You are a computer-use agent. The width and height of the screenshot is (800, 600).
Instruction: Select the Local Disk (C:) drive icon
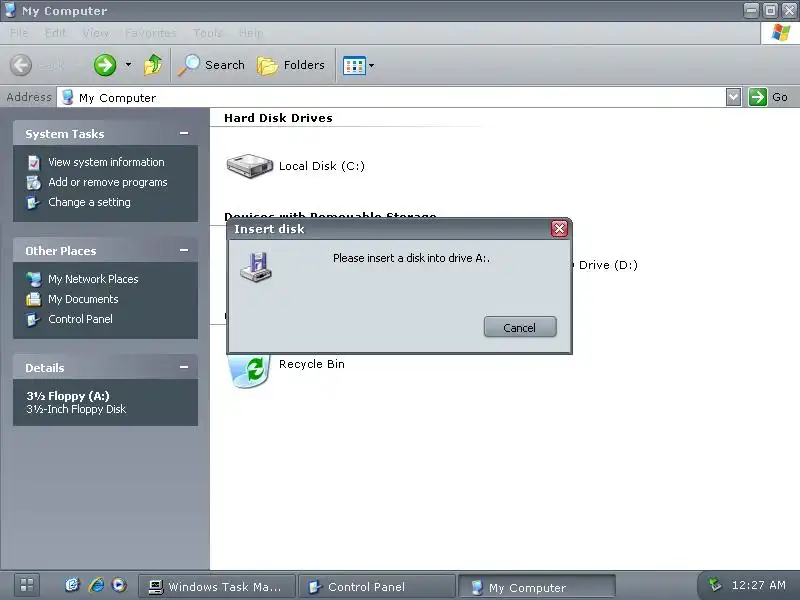pyautogui.click(x=249, y=166)
